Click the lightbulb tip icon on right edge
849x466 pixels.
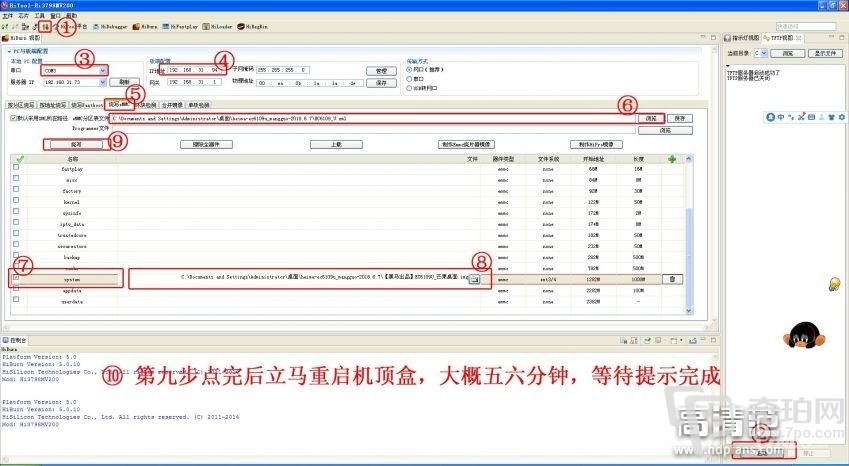pyautogui.click(x=834, y=284)
